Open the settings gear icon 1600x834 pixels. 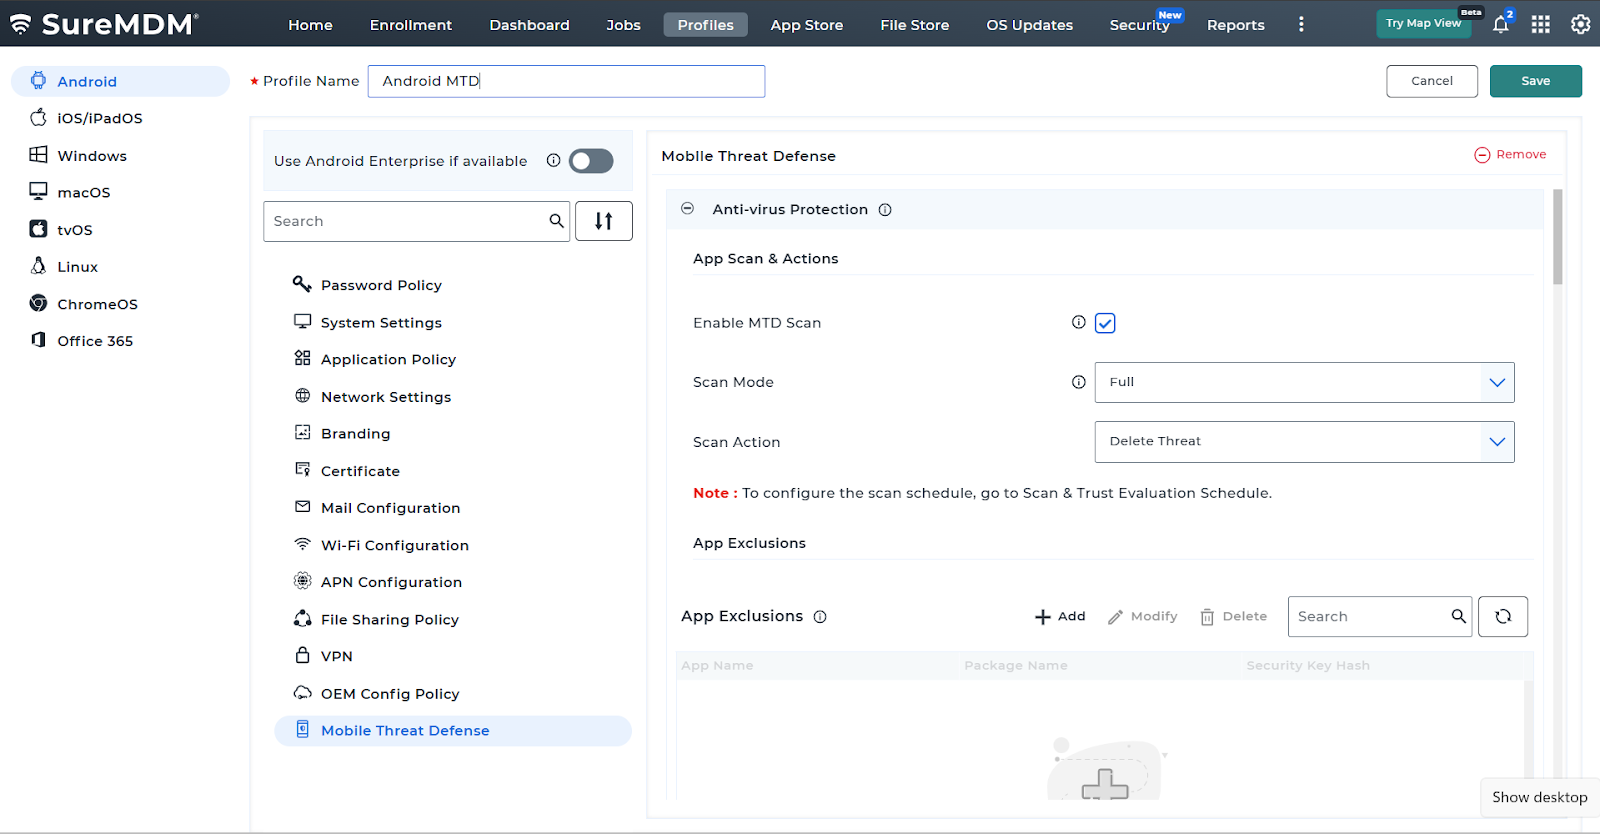pyautogui.click(x=1580, y=25)
